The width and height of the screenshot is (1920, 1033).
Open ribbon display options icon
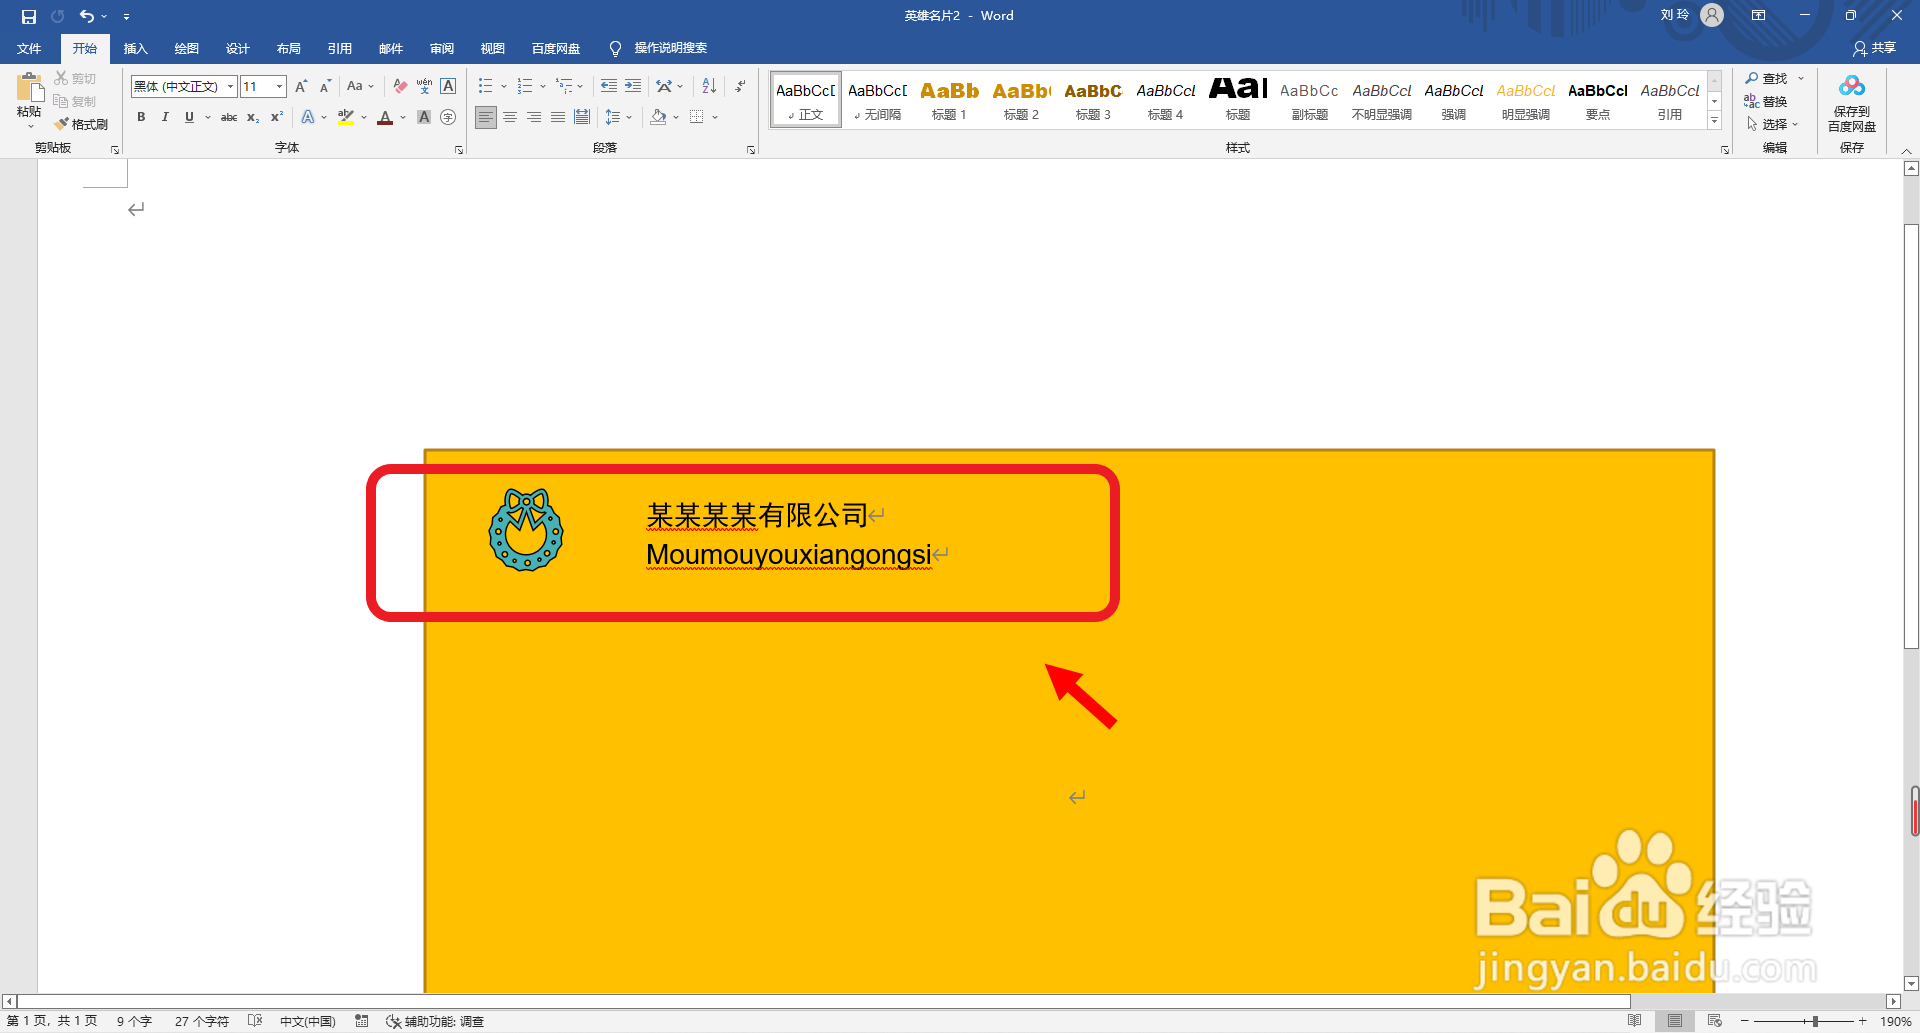1758,16
